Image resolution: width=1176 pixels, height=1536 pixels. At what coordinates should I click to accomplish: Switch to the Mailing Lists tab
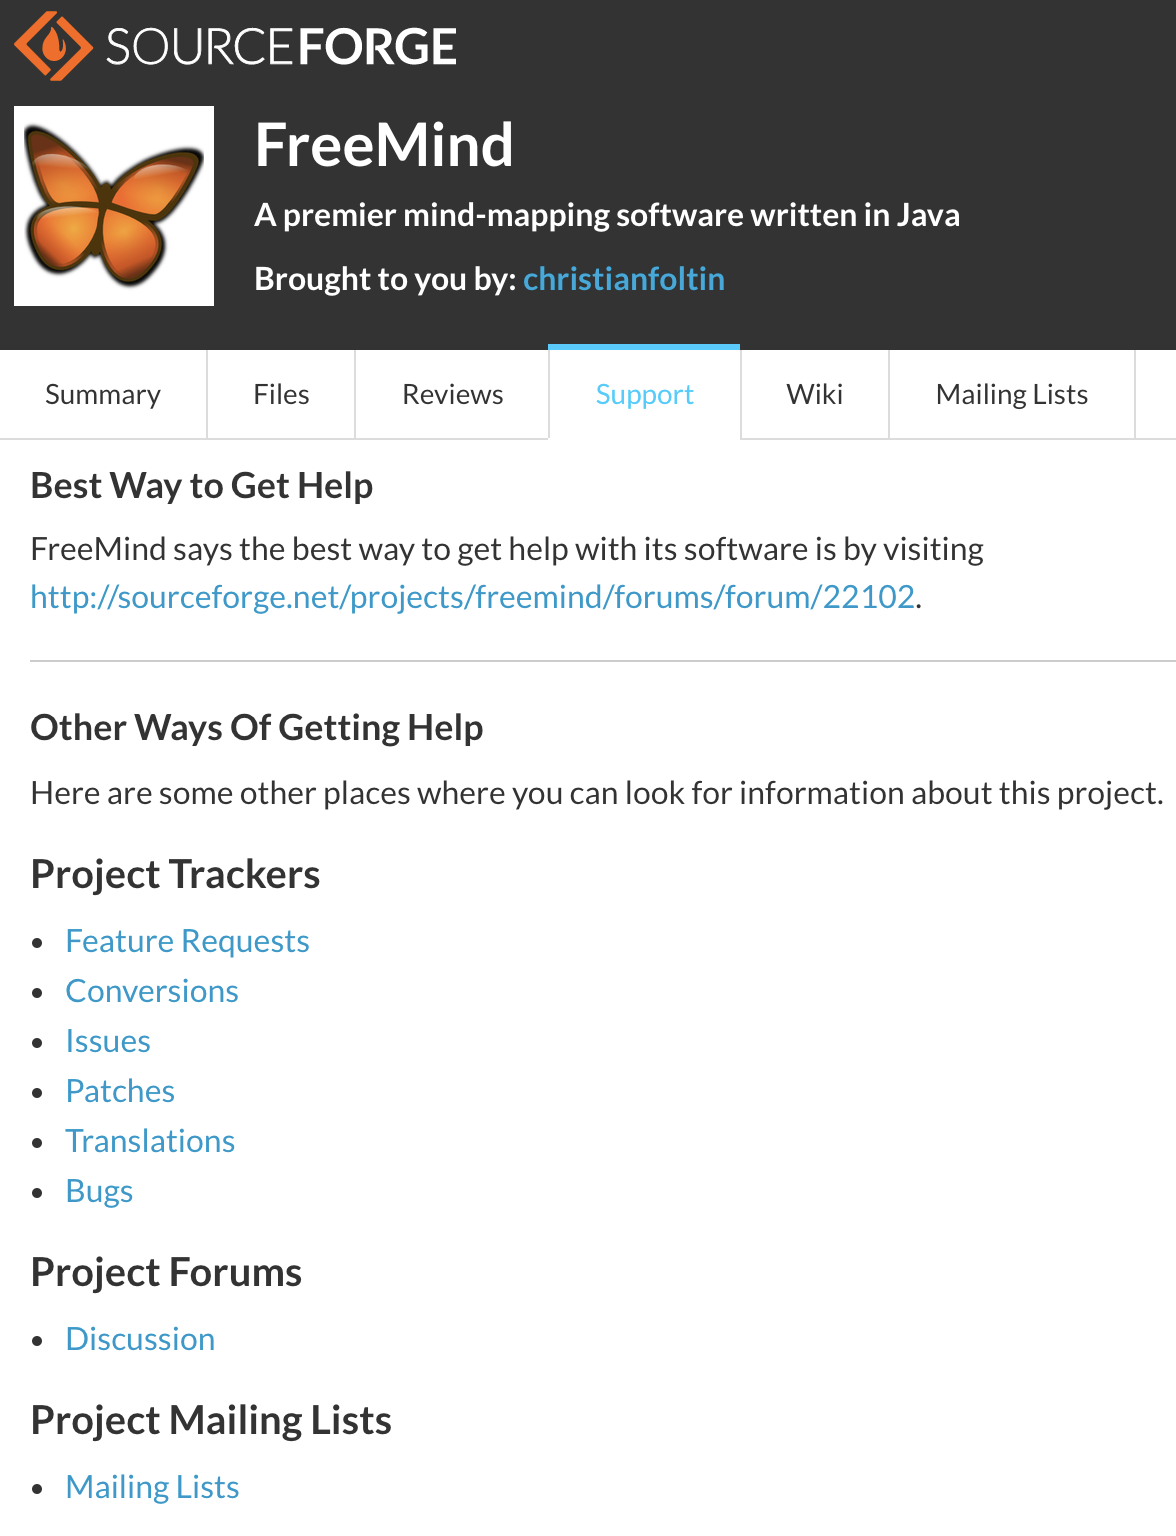[x=1011, y=394]
